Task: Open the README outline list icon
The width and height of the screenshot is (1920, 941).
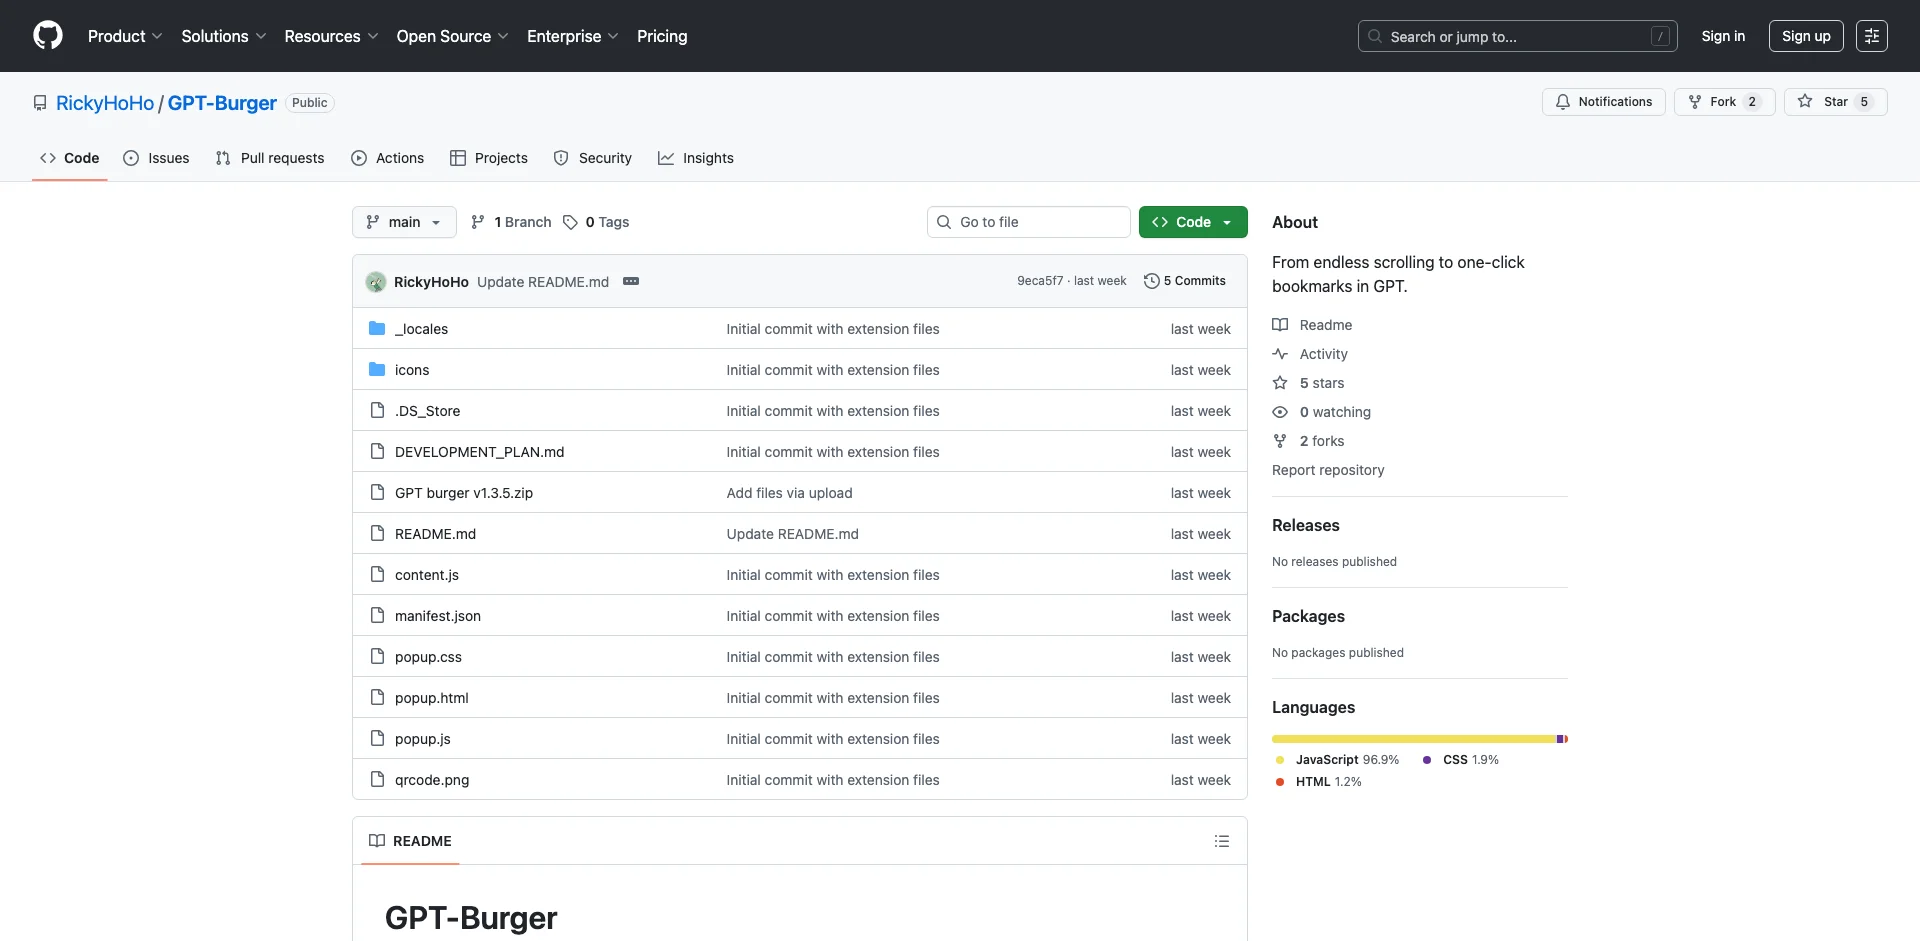Action: [1221, 841]
